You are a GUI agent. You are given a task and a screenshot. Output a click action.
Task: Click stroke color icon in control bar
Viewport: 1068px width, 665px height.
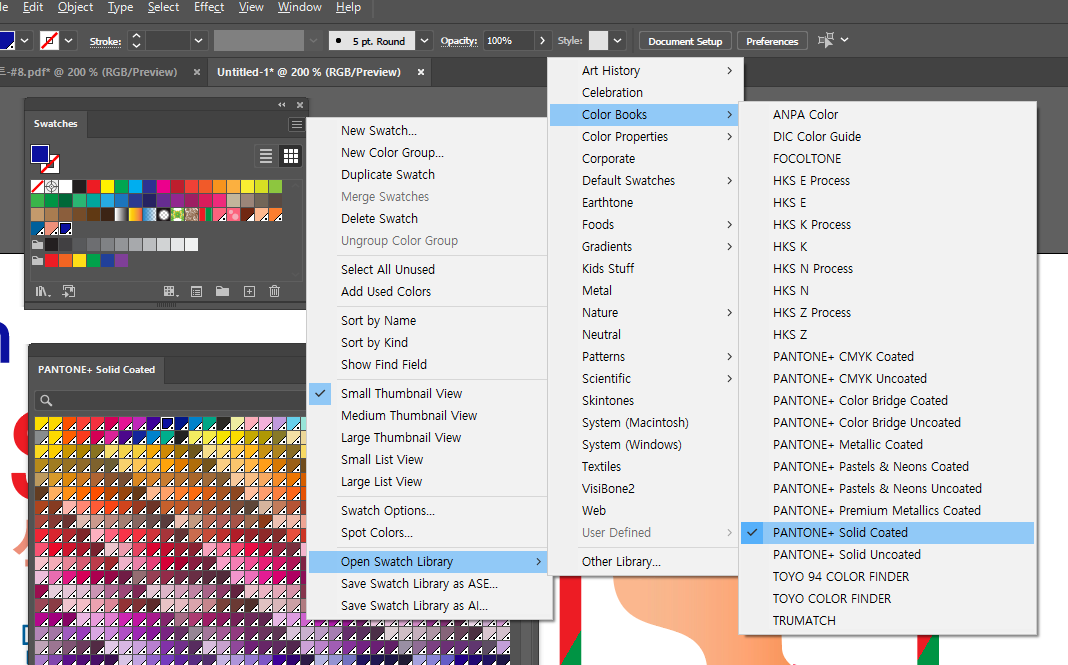pos(49,41)
